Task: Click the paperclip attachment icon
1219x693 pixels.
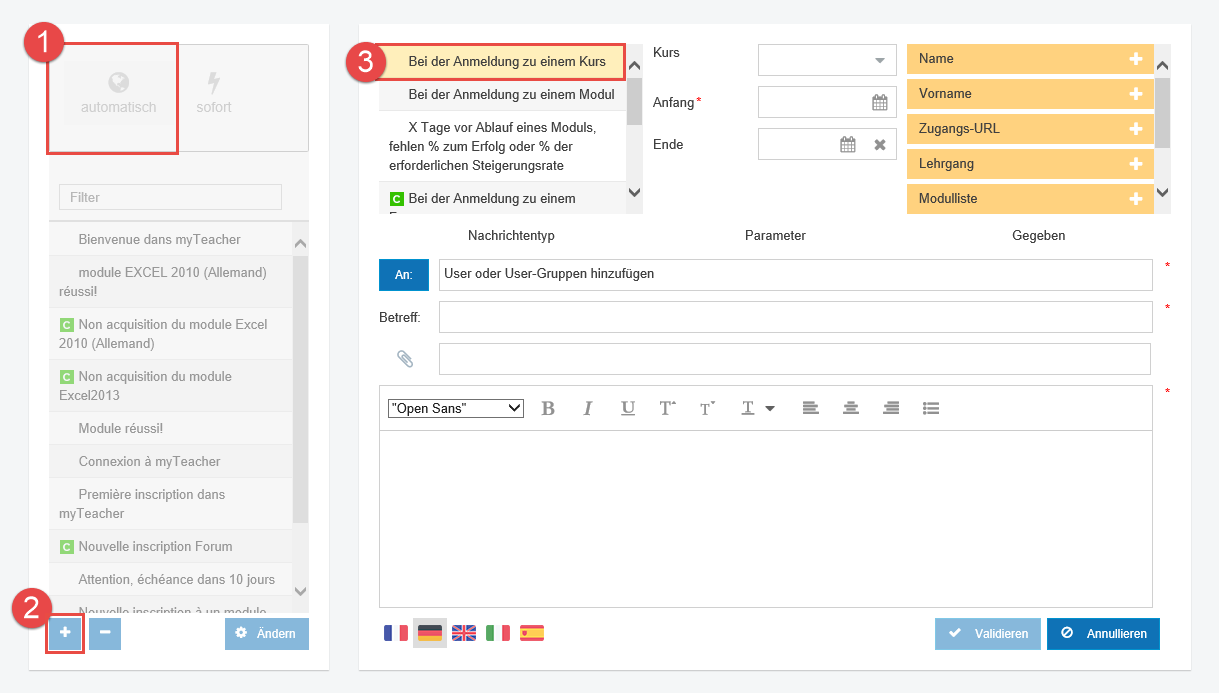Action: pos(405,358)
